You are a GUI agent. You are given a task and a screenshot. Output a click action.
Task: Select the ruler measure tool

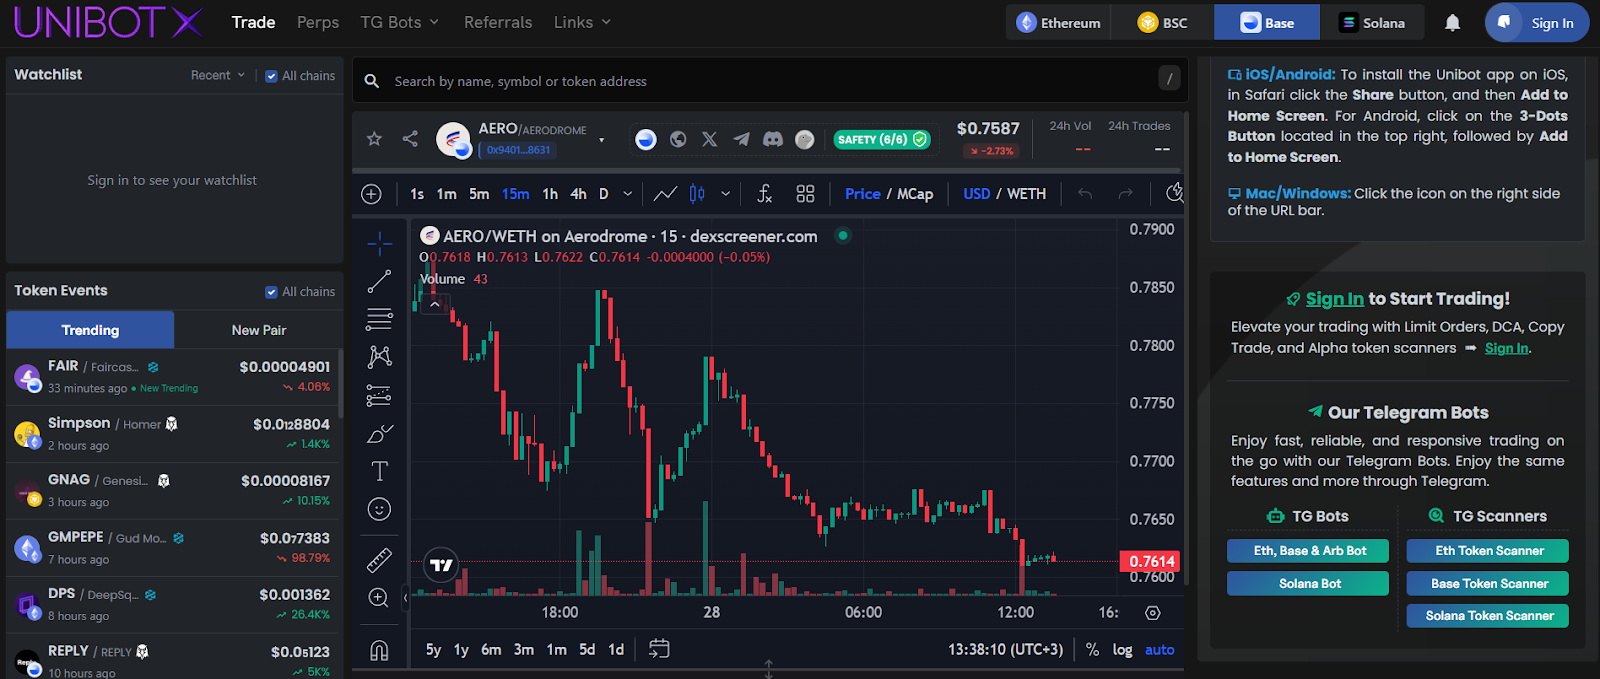tap(380, 560)
